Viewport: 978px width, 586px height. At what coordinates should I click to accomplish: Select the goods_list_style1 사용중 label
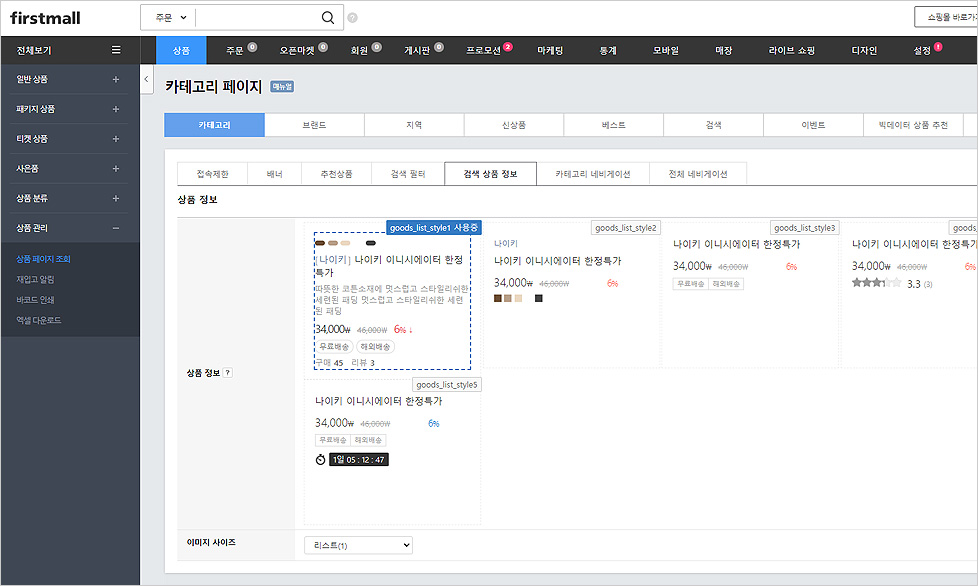(x=433, y=228)
